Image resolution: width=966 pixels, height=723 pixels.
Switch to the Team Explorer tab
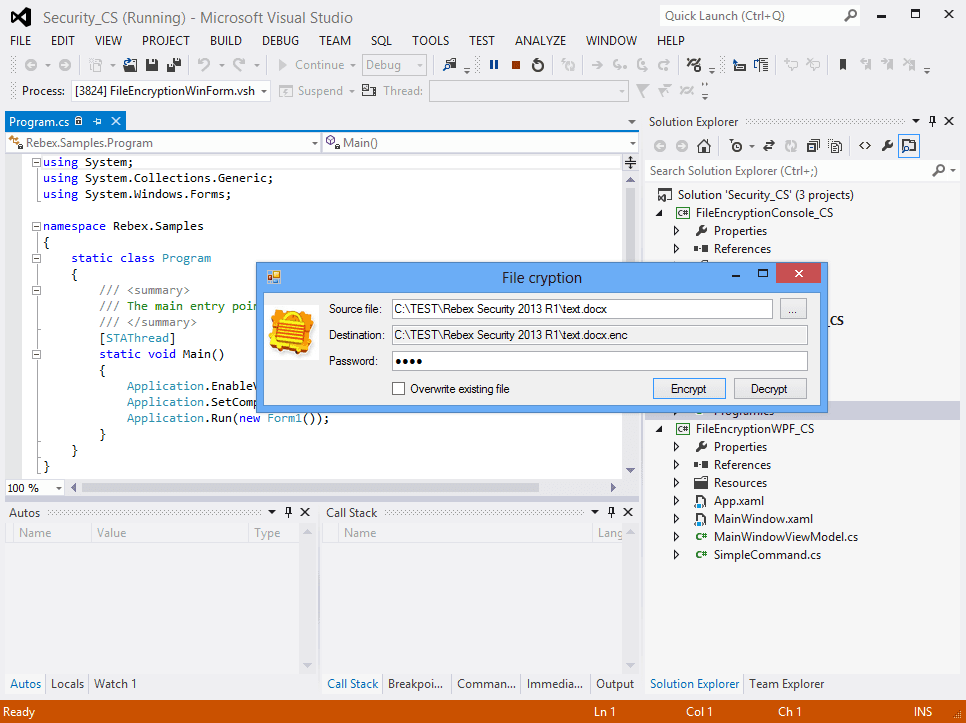786,684
